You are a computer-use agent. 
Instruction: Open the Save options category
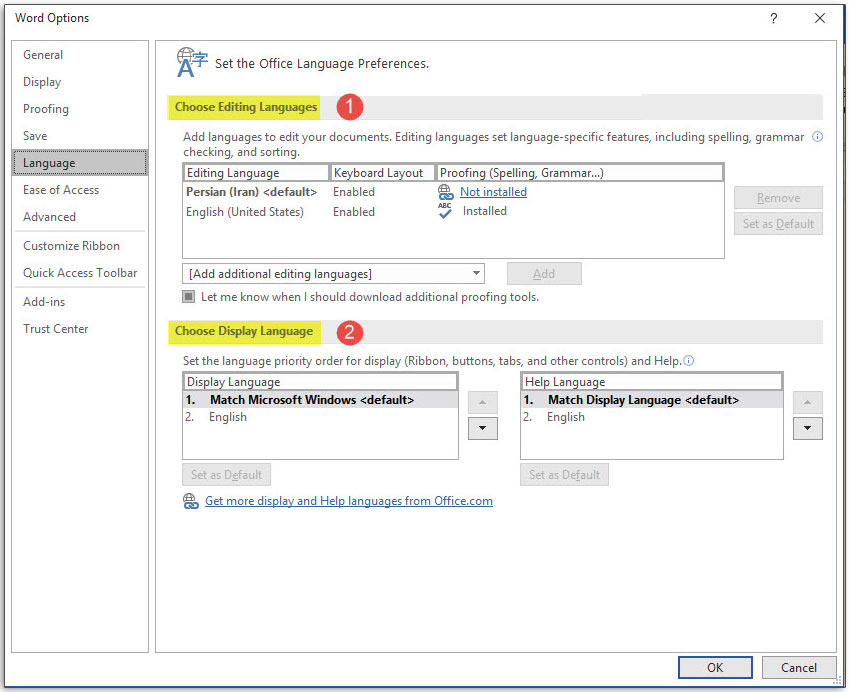click(x=80, y=136)
